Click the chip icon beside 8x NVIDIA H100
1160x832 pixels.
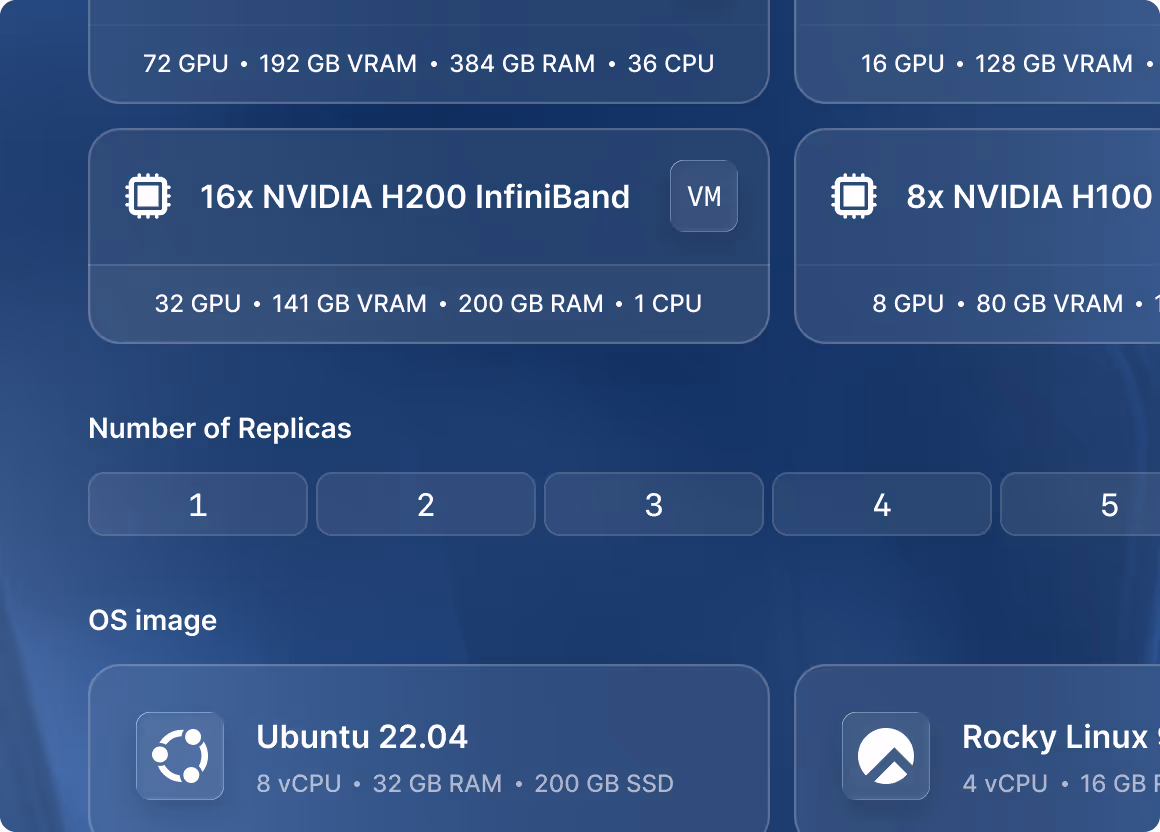(x=854, y=196)
